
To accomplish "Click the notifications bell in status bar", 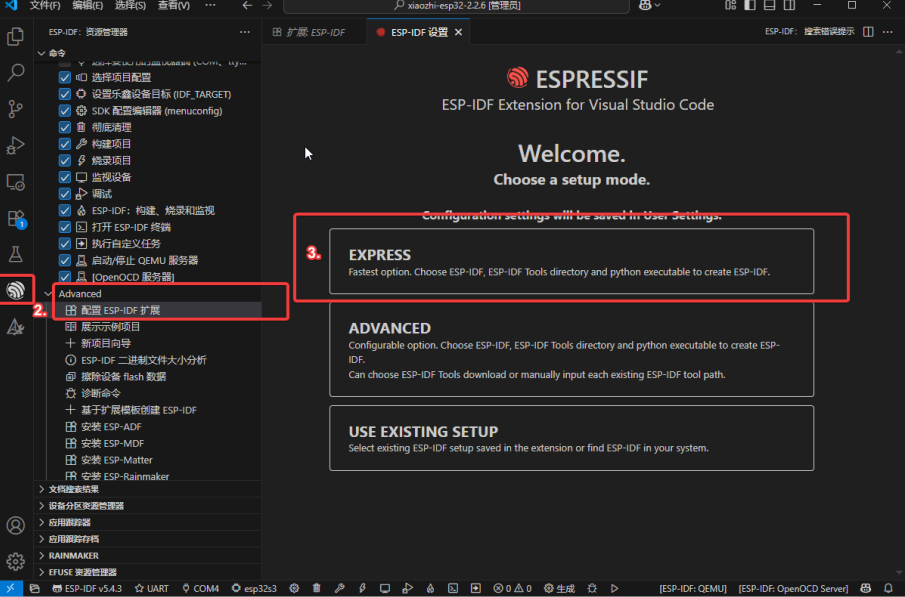I will 889,588.
